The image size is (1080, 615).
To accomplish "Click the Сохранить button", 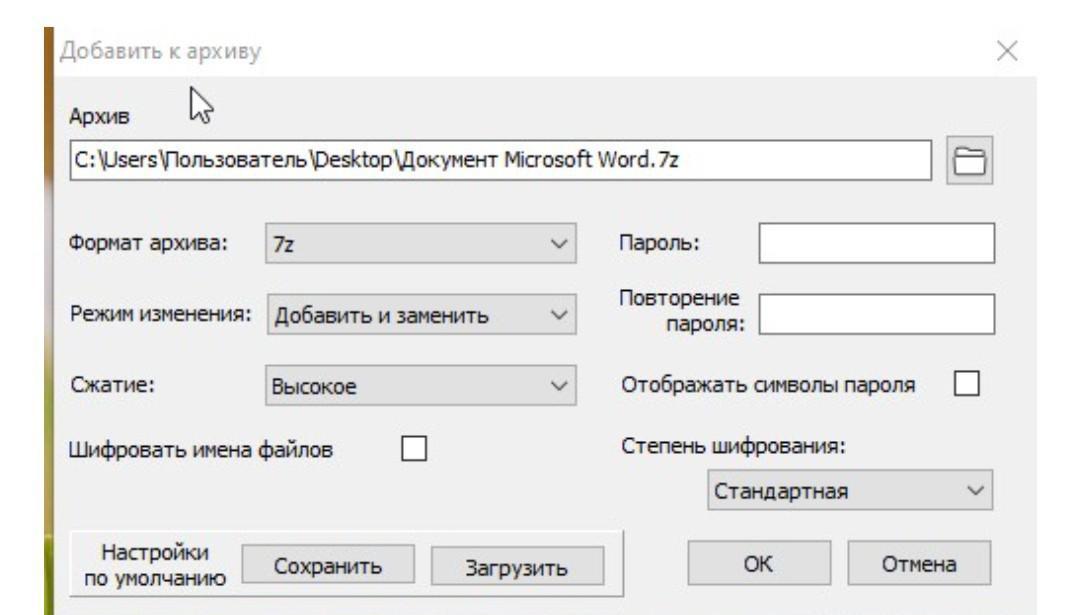I will coord(316,564).
